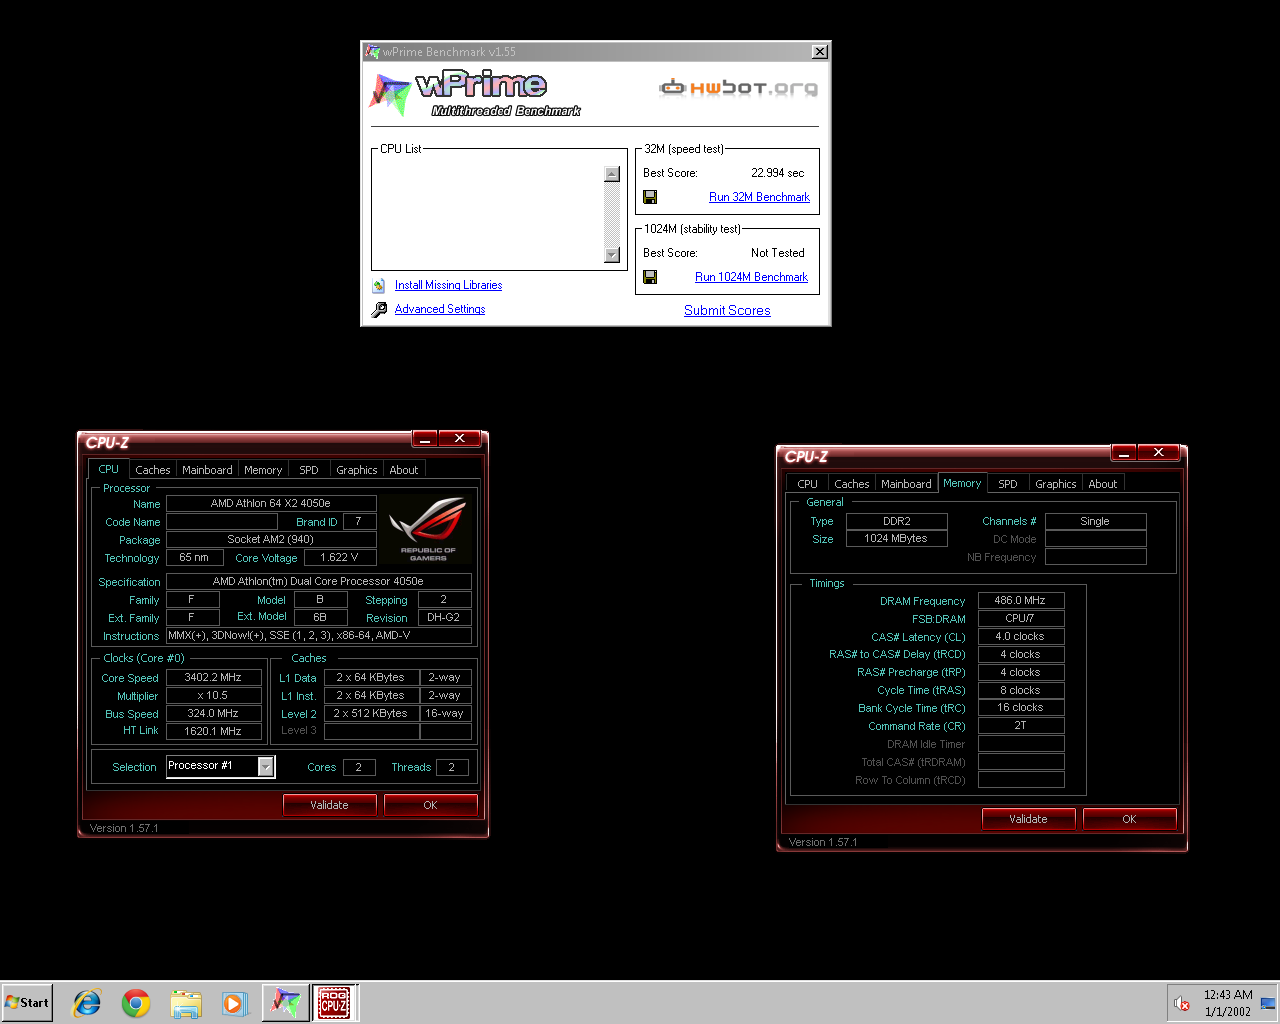Open SPD tab in right CPU-Z window
Viewport: 1280px width, 1024px height.
tap(1008, 484)
